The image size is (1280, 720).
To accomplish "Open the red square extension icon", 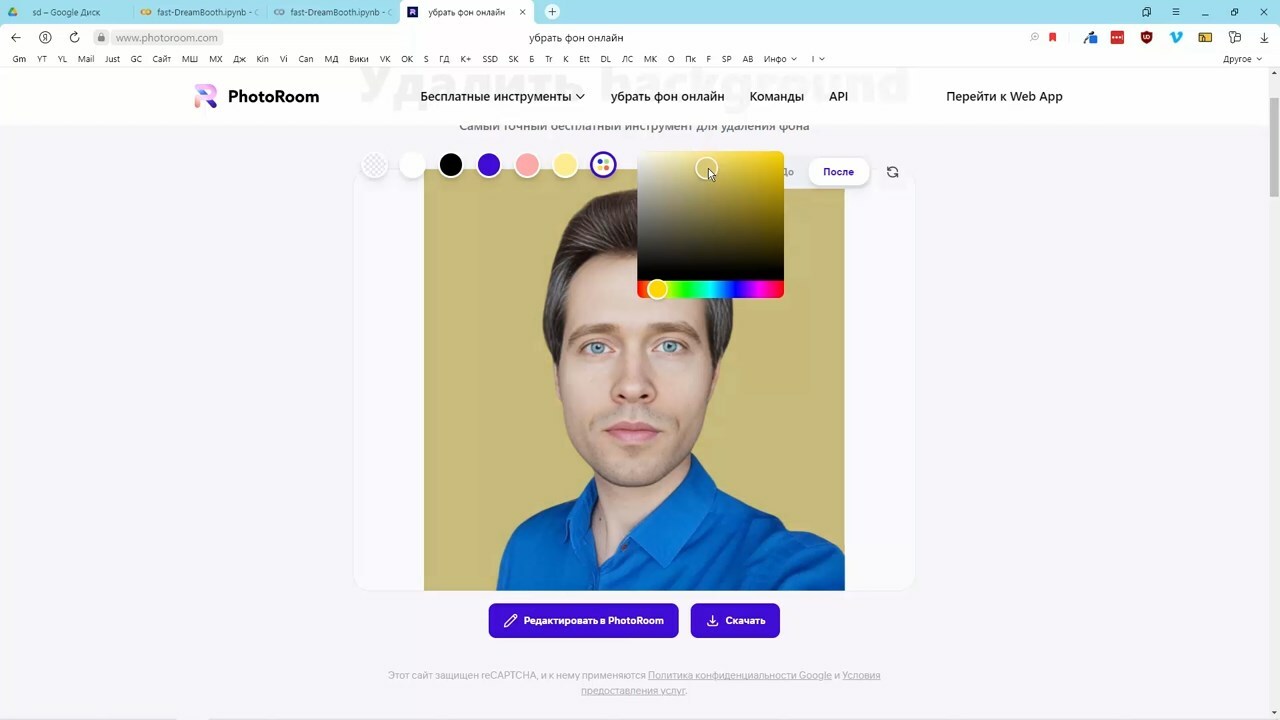I will (1118, 38).
